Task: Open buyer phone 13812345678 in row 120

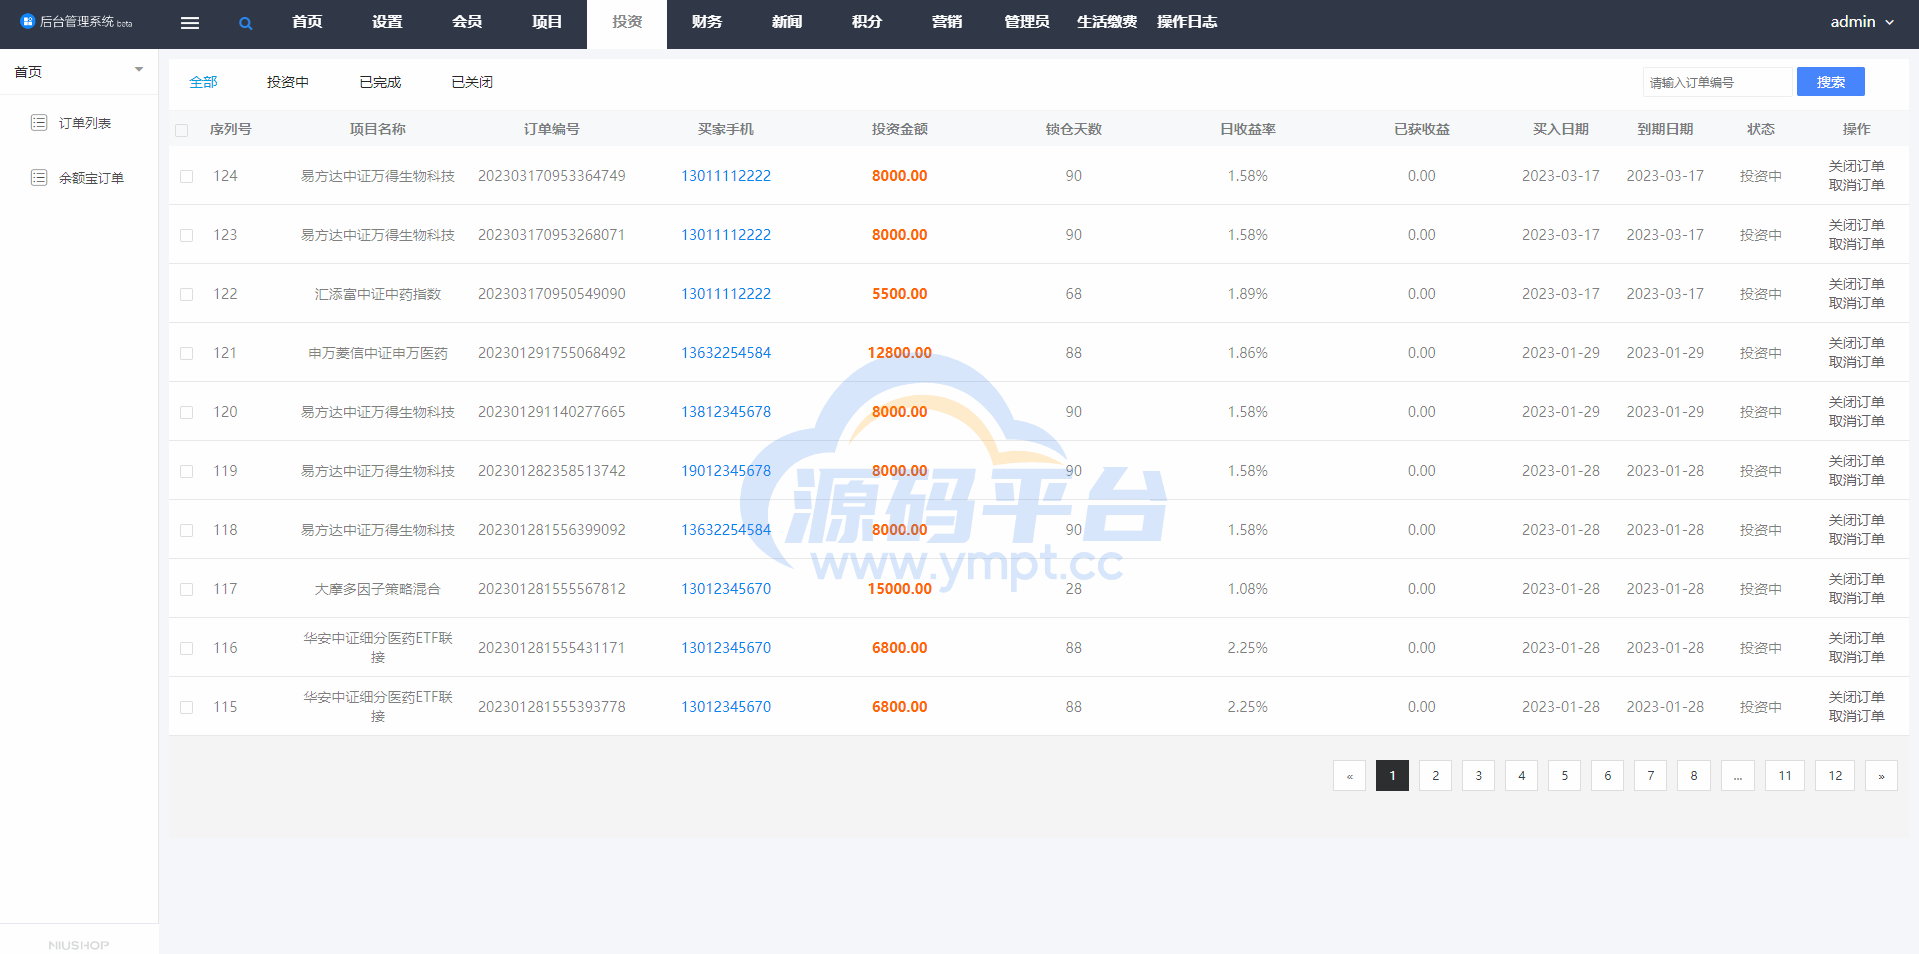Action: (x=726, y=412)
